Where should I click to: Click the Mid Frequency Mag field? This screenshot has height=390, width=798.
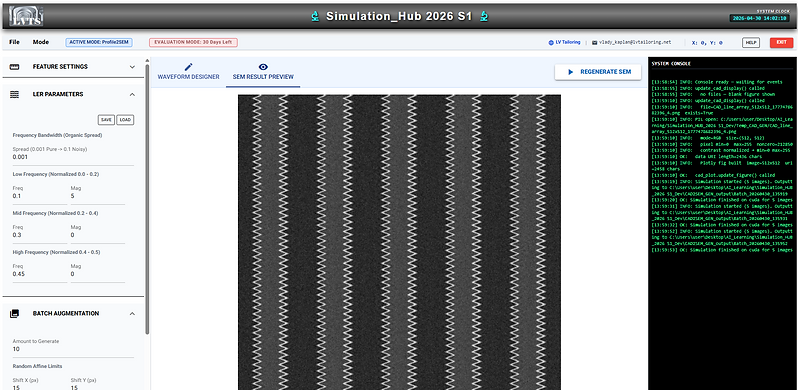(x=98, y=235)
